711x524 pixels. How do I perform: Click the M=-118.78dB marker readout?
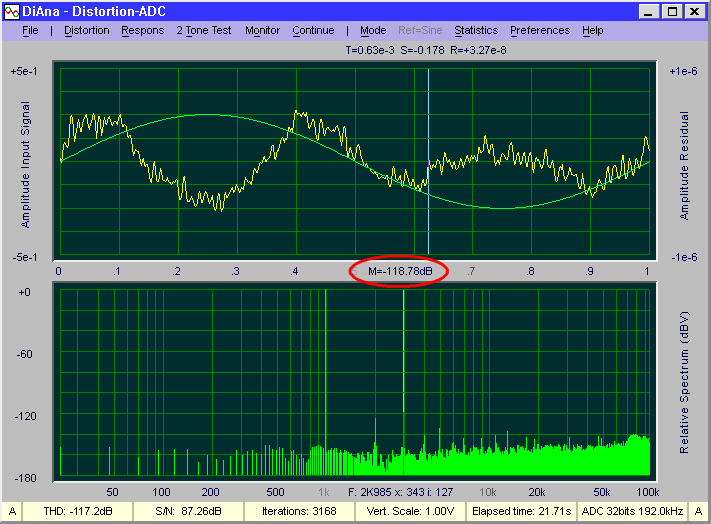coord(400,271)
